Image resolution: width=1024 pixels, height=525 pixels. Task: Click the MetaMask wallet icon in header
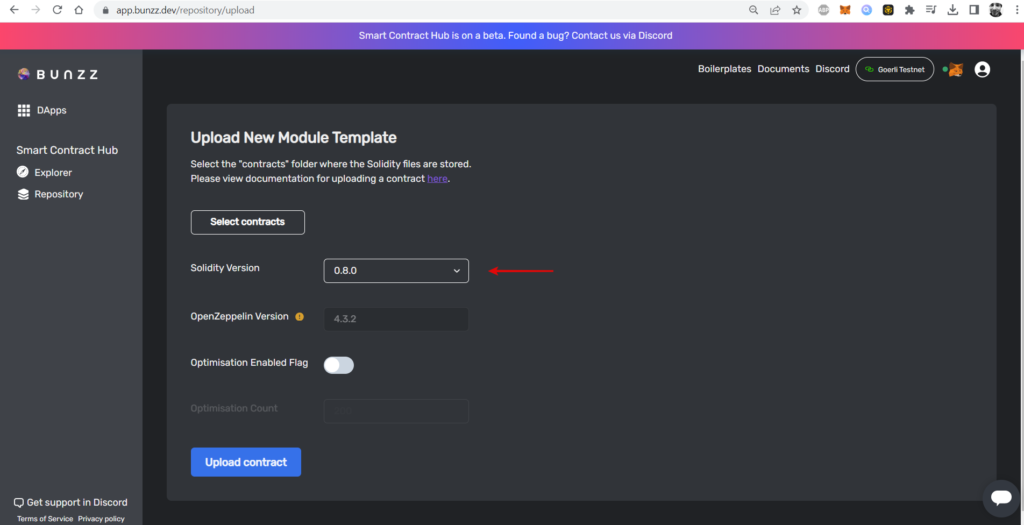coord(955,69)
